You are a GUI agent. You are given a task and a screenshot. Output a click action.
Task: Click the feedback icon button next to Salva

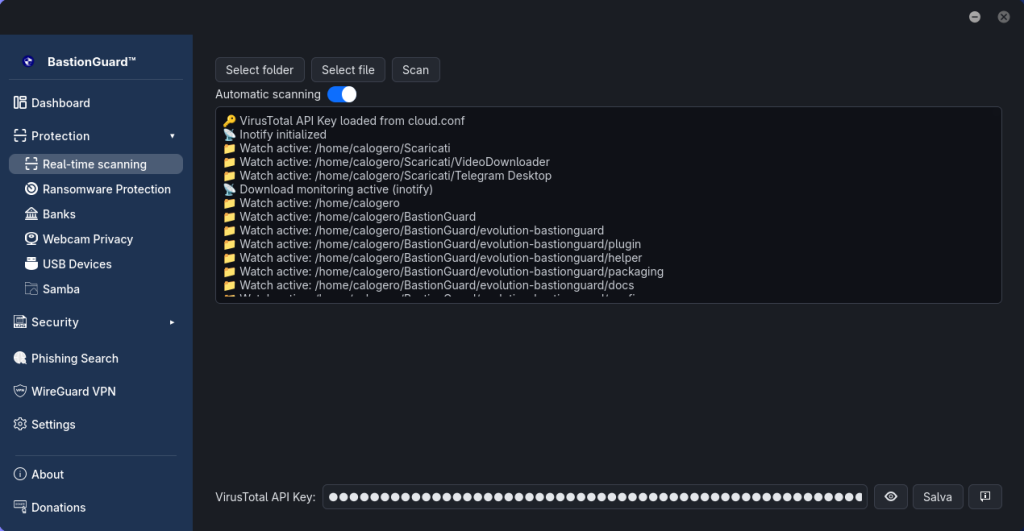(x=985, y=497)
